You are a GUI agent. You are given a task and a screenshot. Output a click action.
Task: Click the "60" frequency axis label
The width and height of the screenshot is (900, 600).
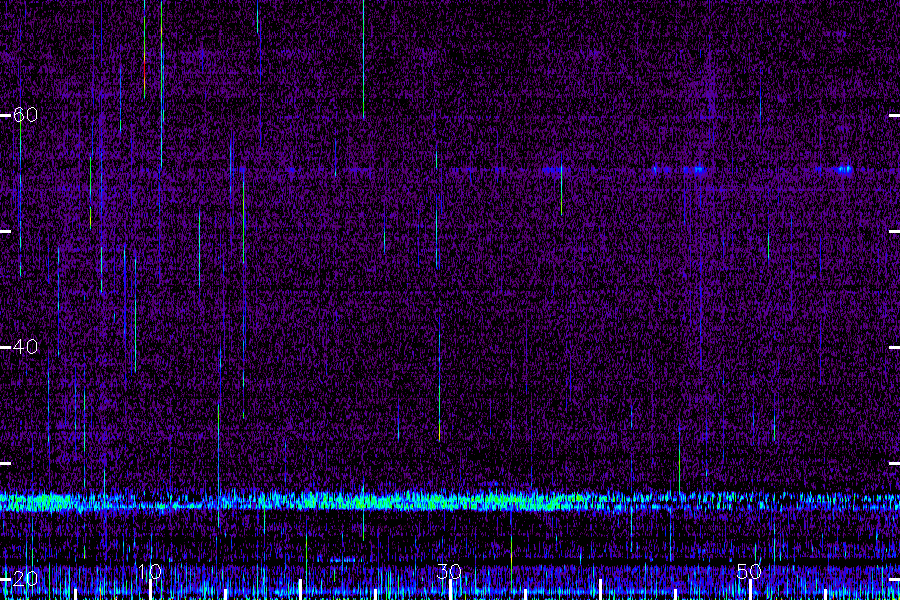tap(25, 115)
